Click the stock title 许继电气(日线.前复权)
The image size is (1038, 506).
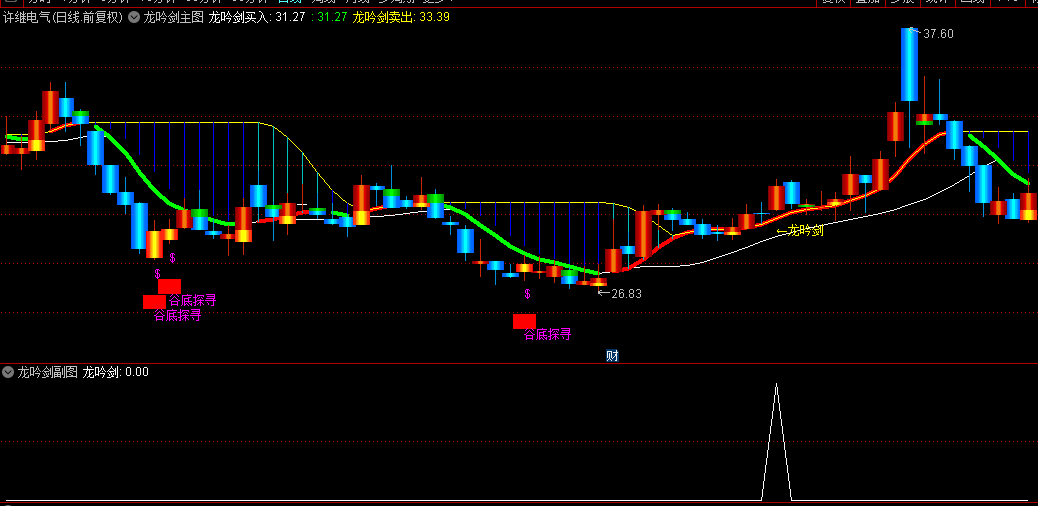click(x=64, y=18)
